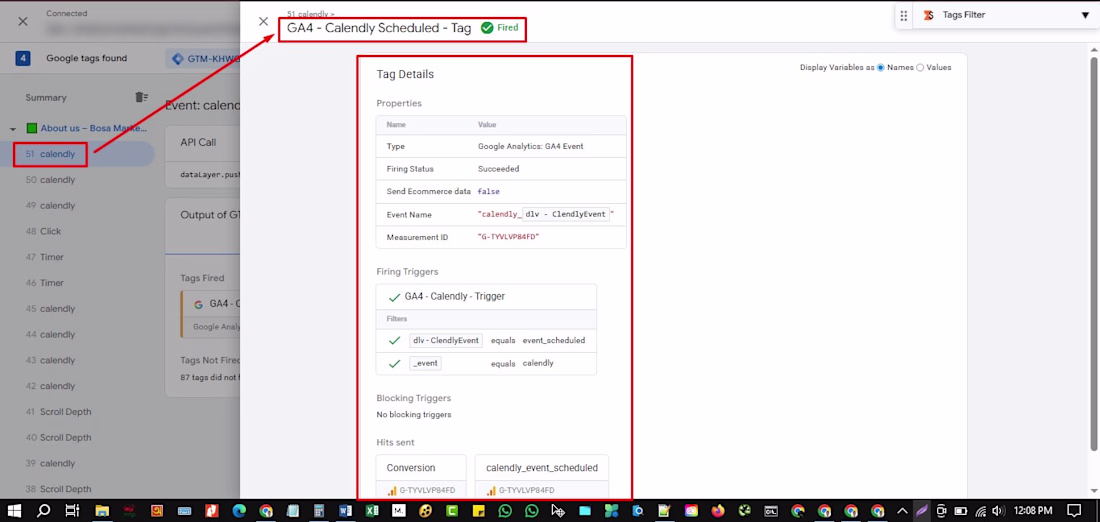1100x522 pixels.
Task: Open the calendly_event_scheduled hit card
Action: click(x=542, y=476)
